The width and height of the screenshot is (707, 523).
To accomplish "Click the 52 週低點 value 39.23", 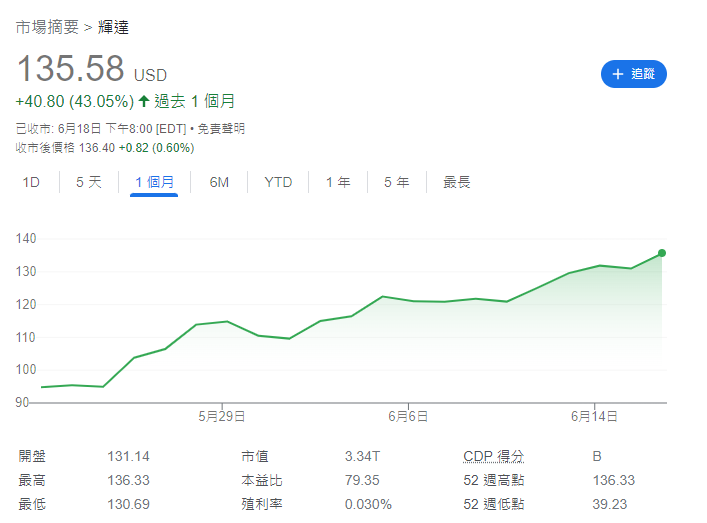I will point(610,504).
